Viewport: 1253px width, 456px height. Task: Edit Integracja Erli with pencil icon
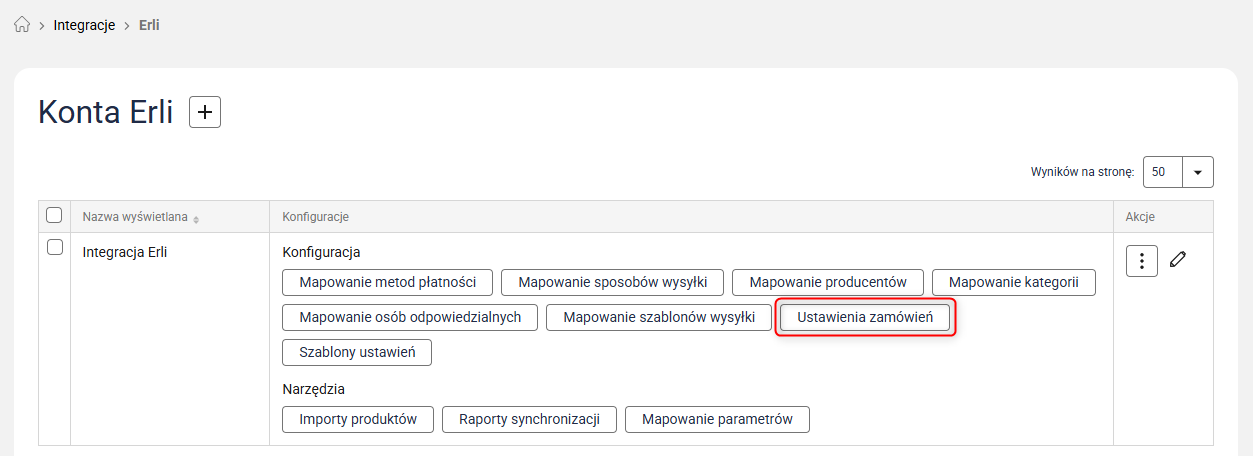pyautogui.click(x=1178, y=260)
